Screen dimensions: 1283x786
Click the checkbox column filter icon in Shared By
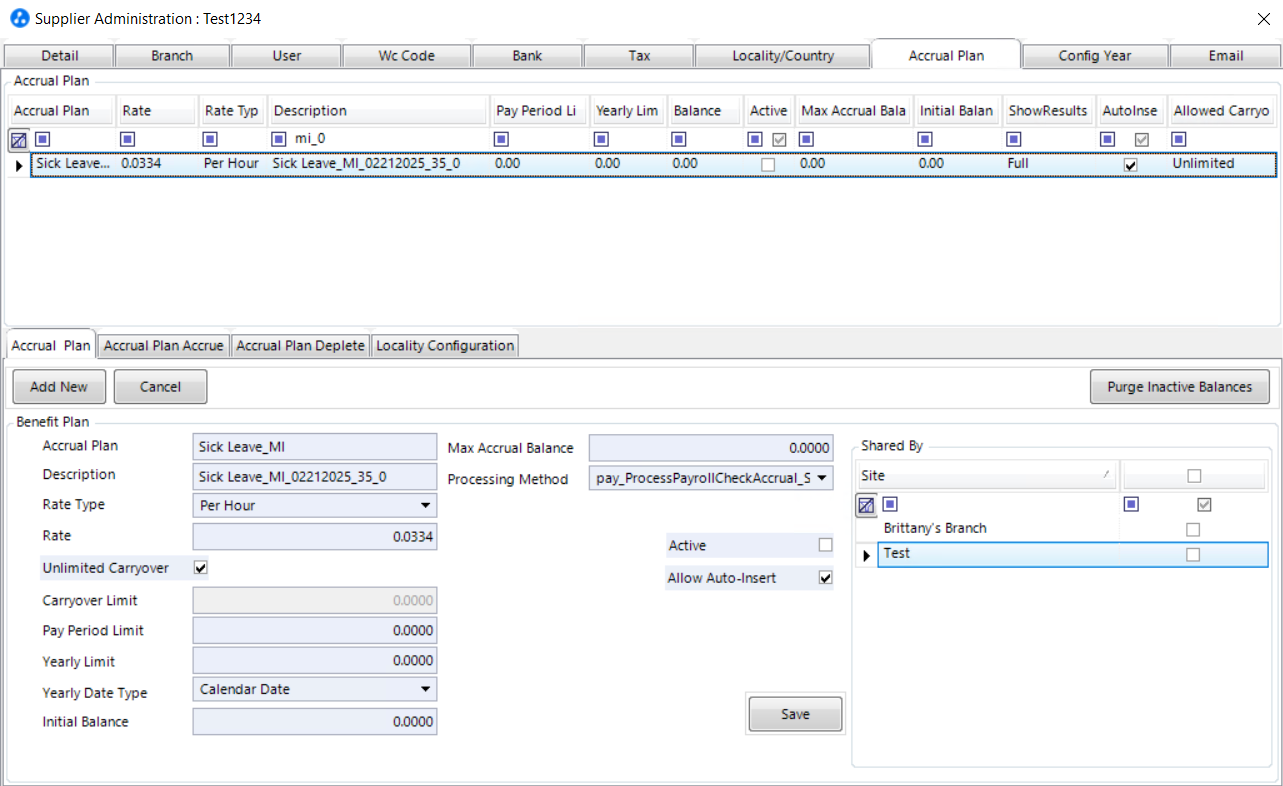coord(1131,504)
